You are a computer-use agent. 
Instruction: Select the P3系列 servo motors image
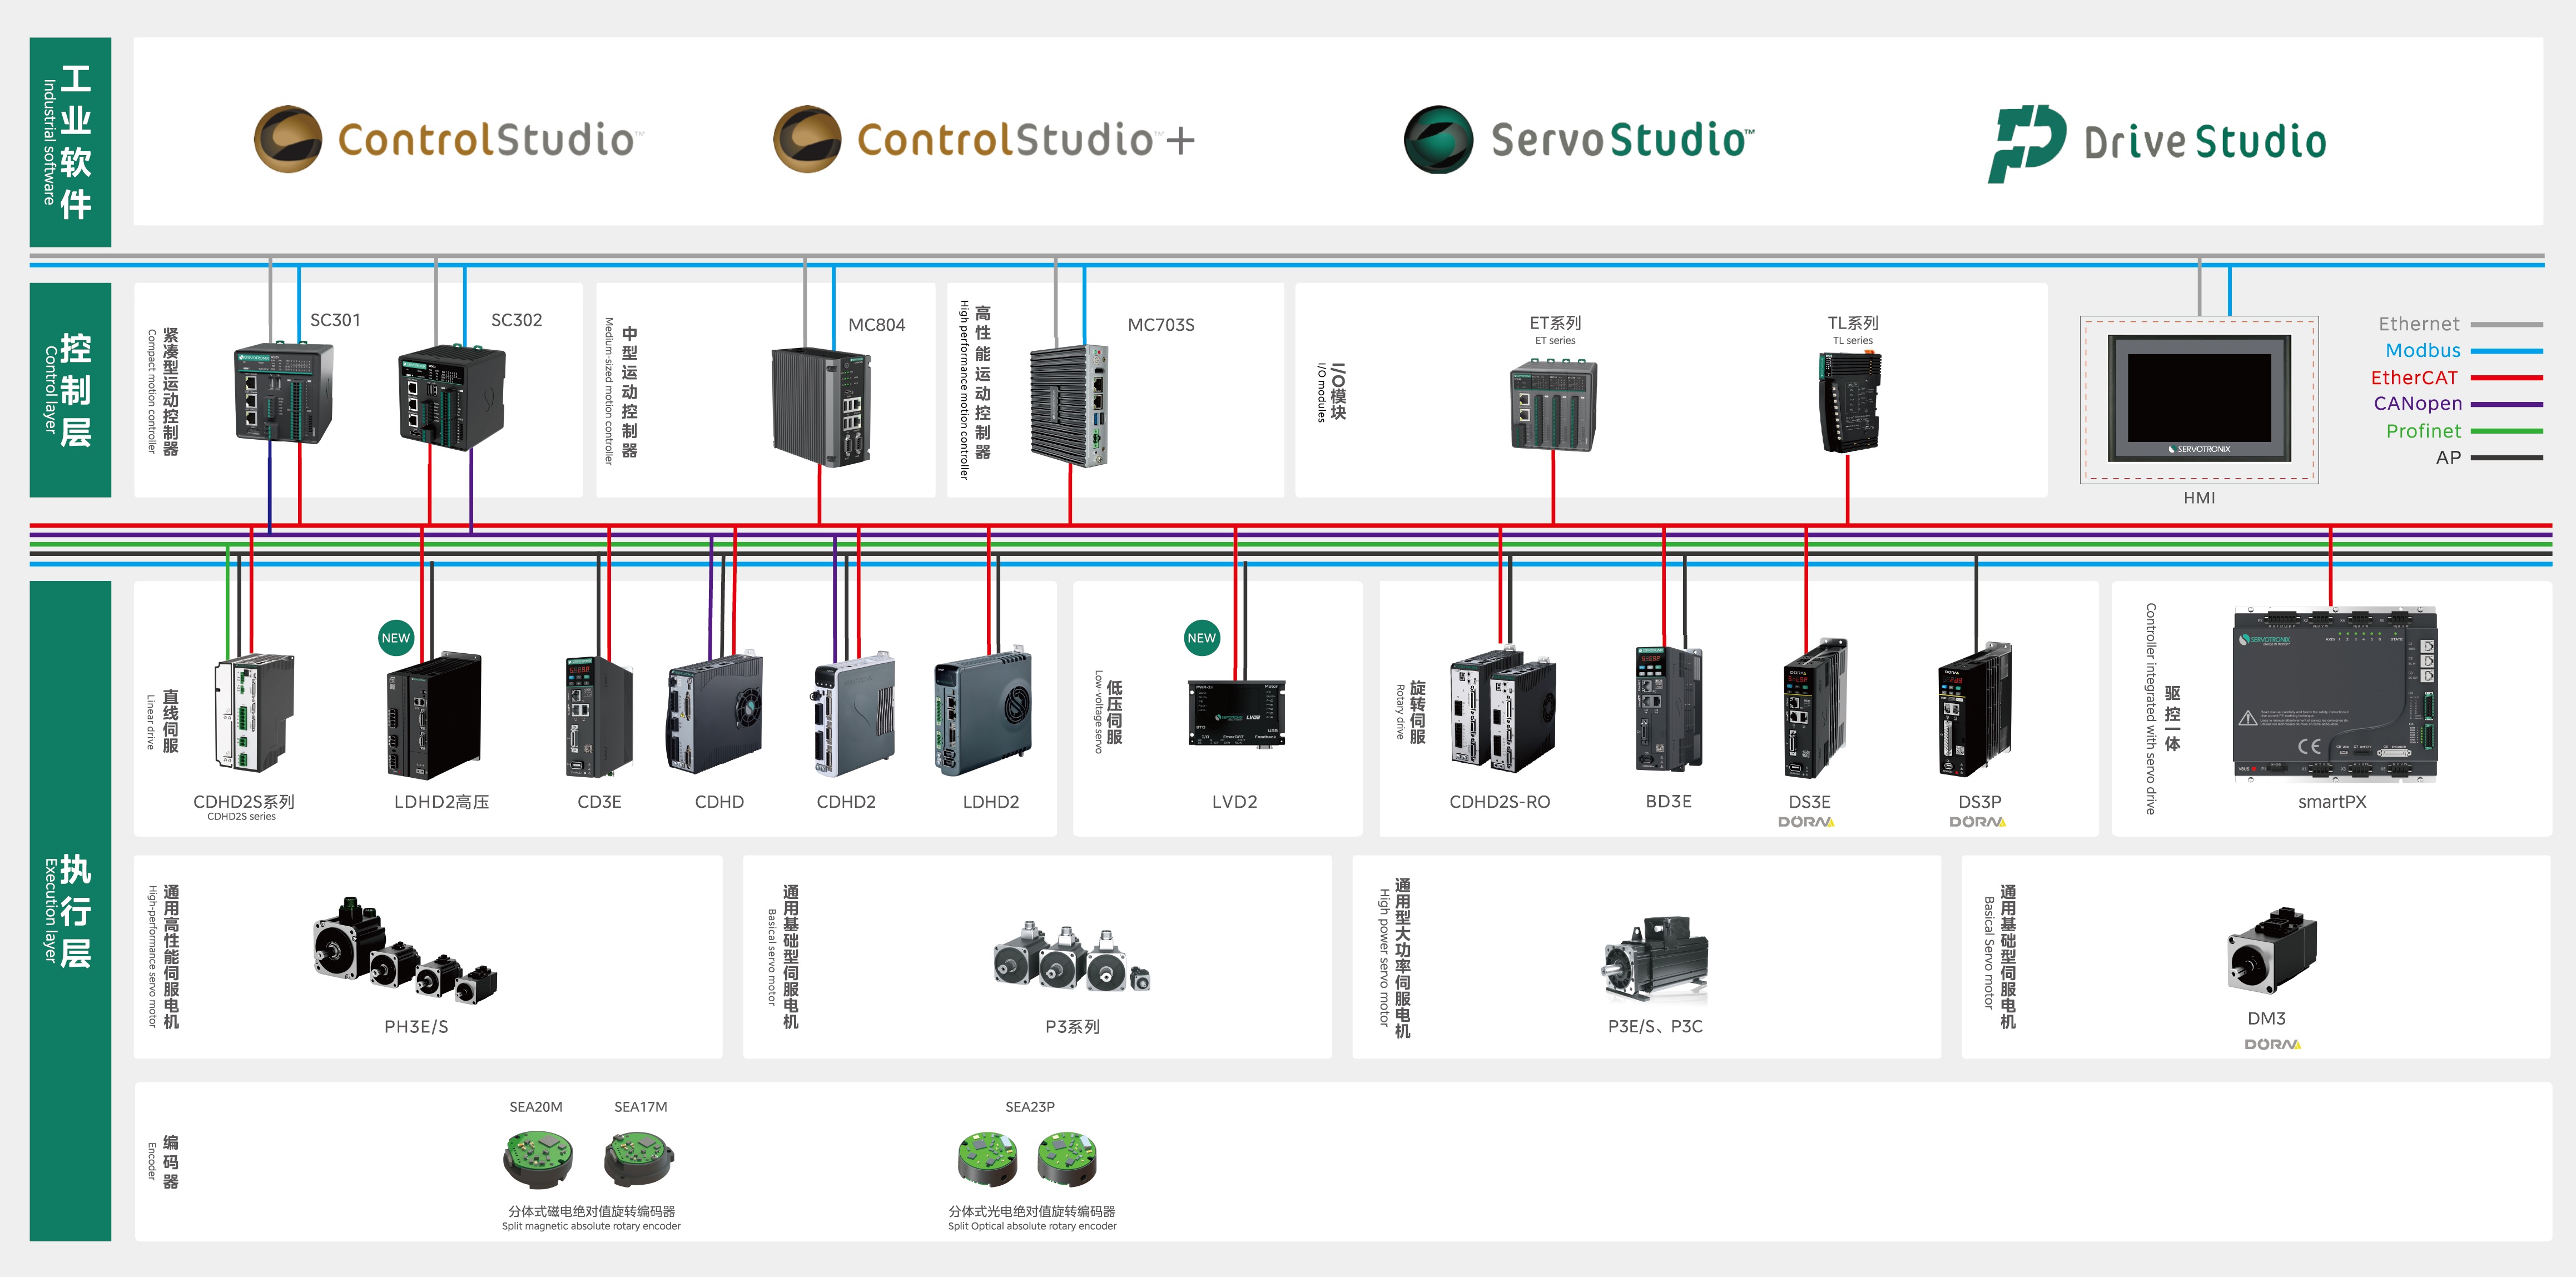pos(1072,956)
